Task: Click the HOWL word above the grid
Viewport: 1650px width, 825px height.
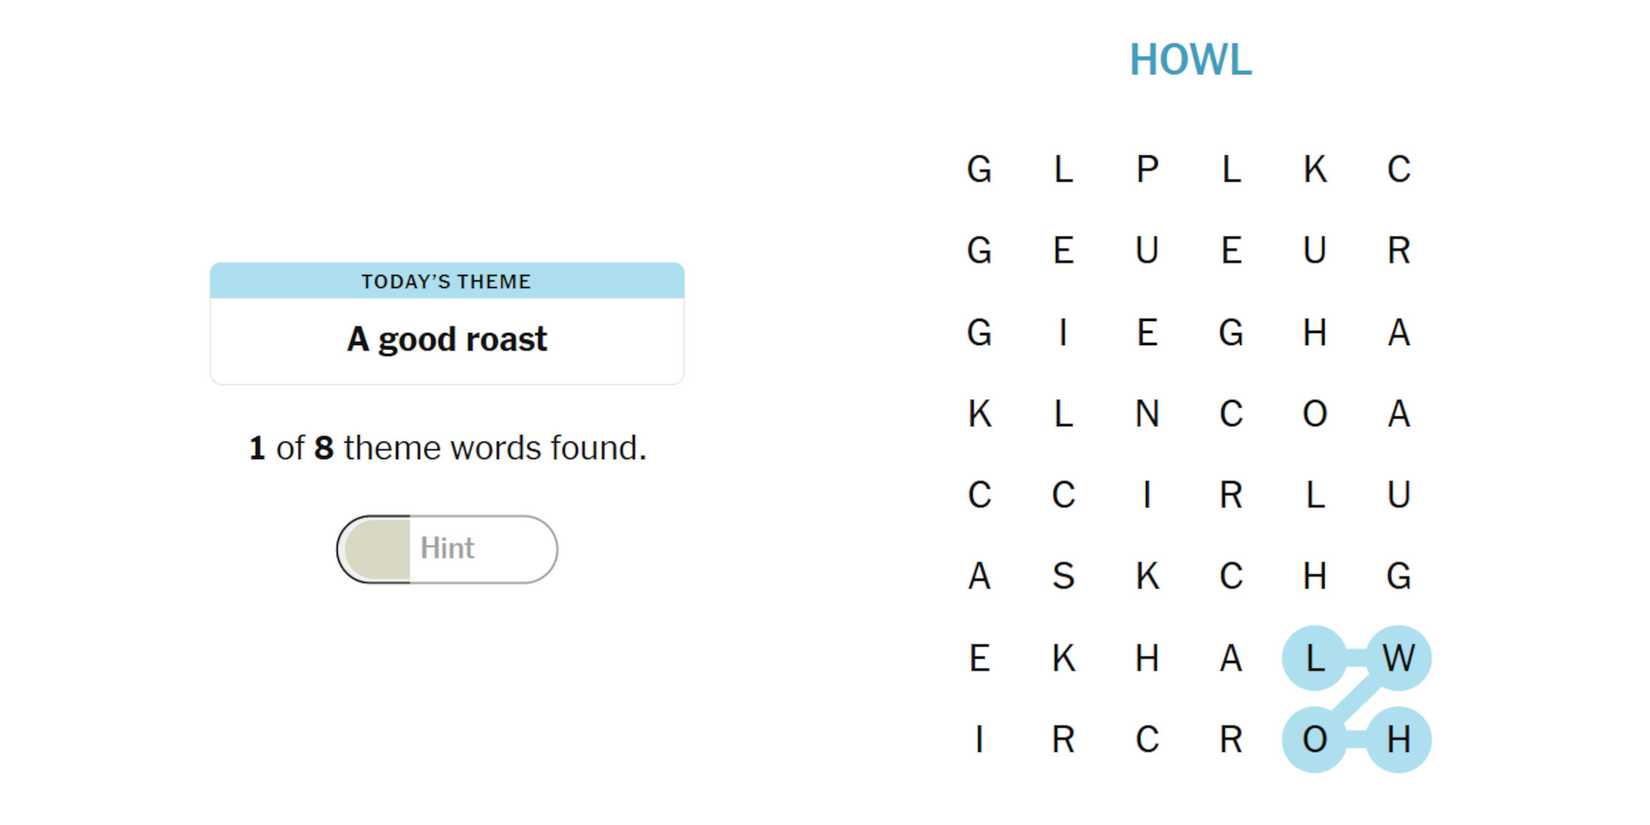Action: pyautogui.click(x=1190, y=60)
